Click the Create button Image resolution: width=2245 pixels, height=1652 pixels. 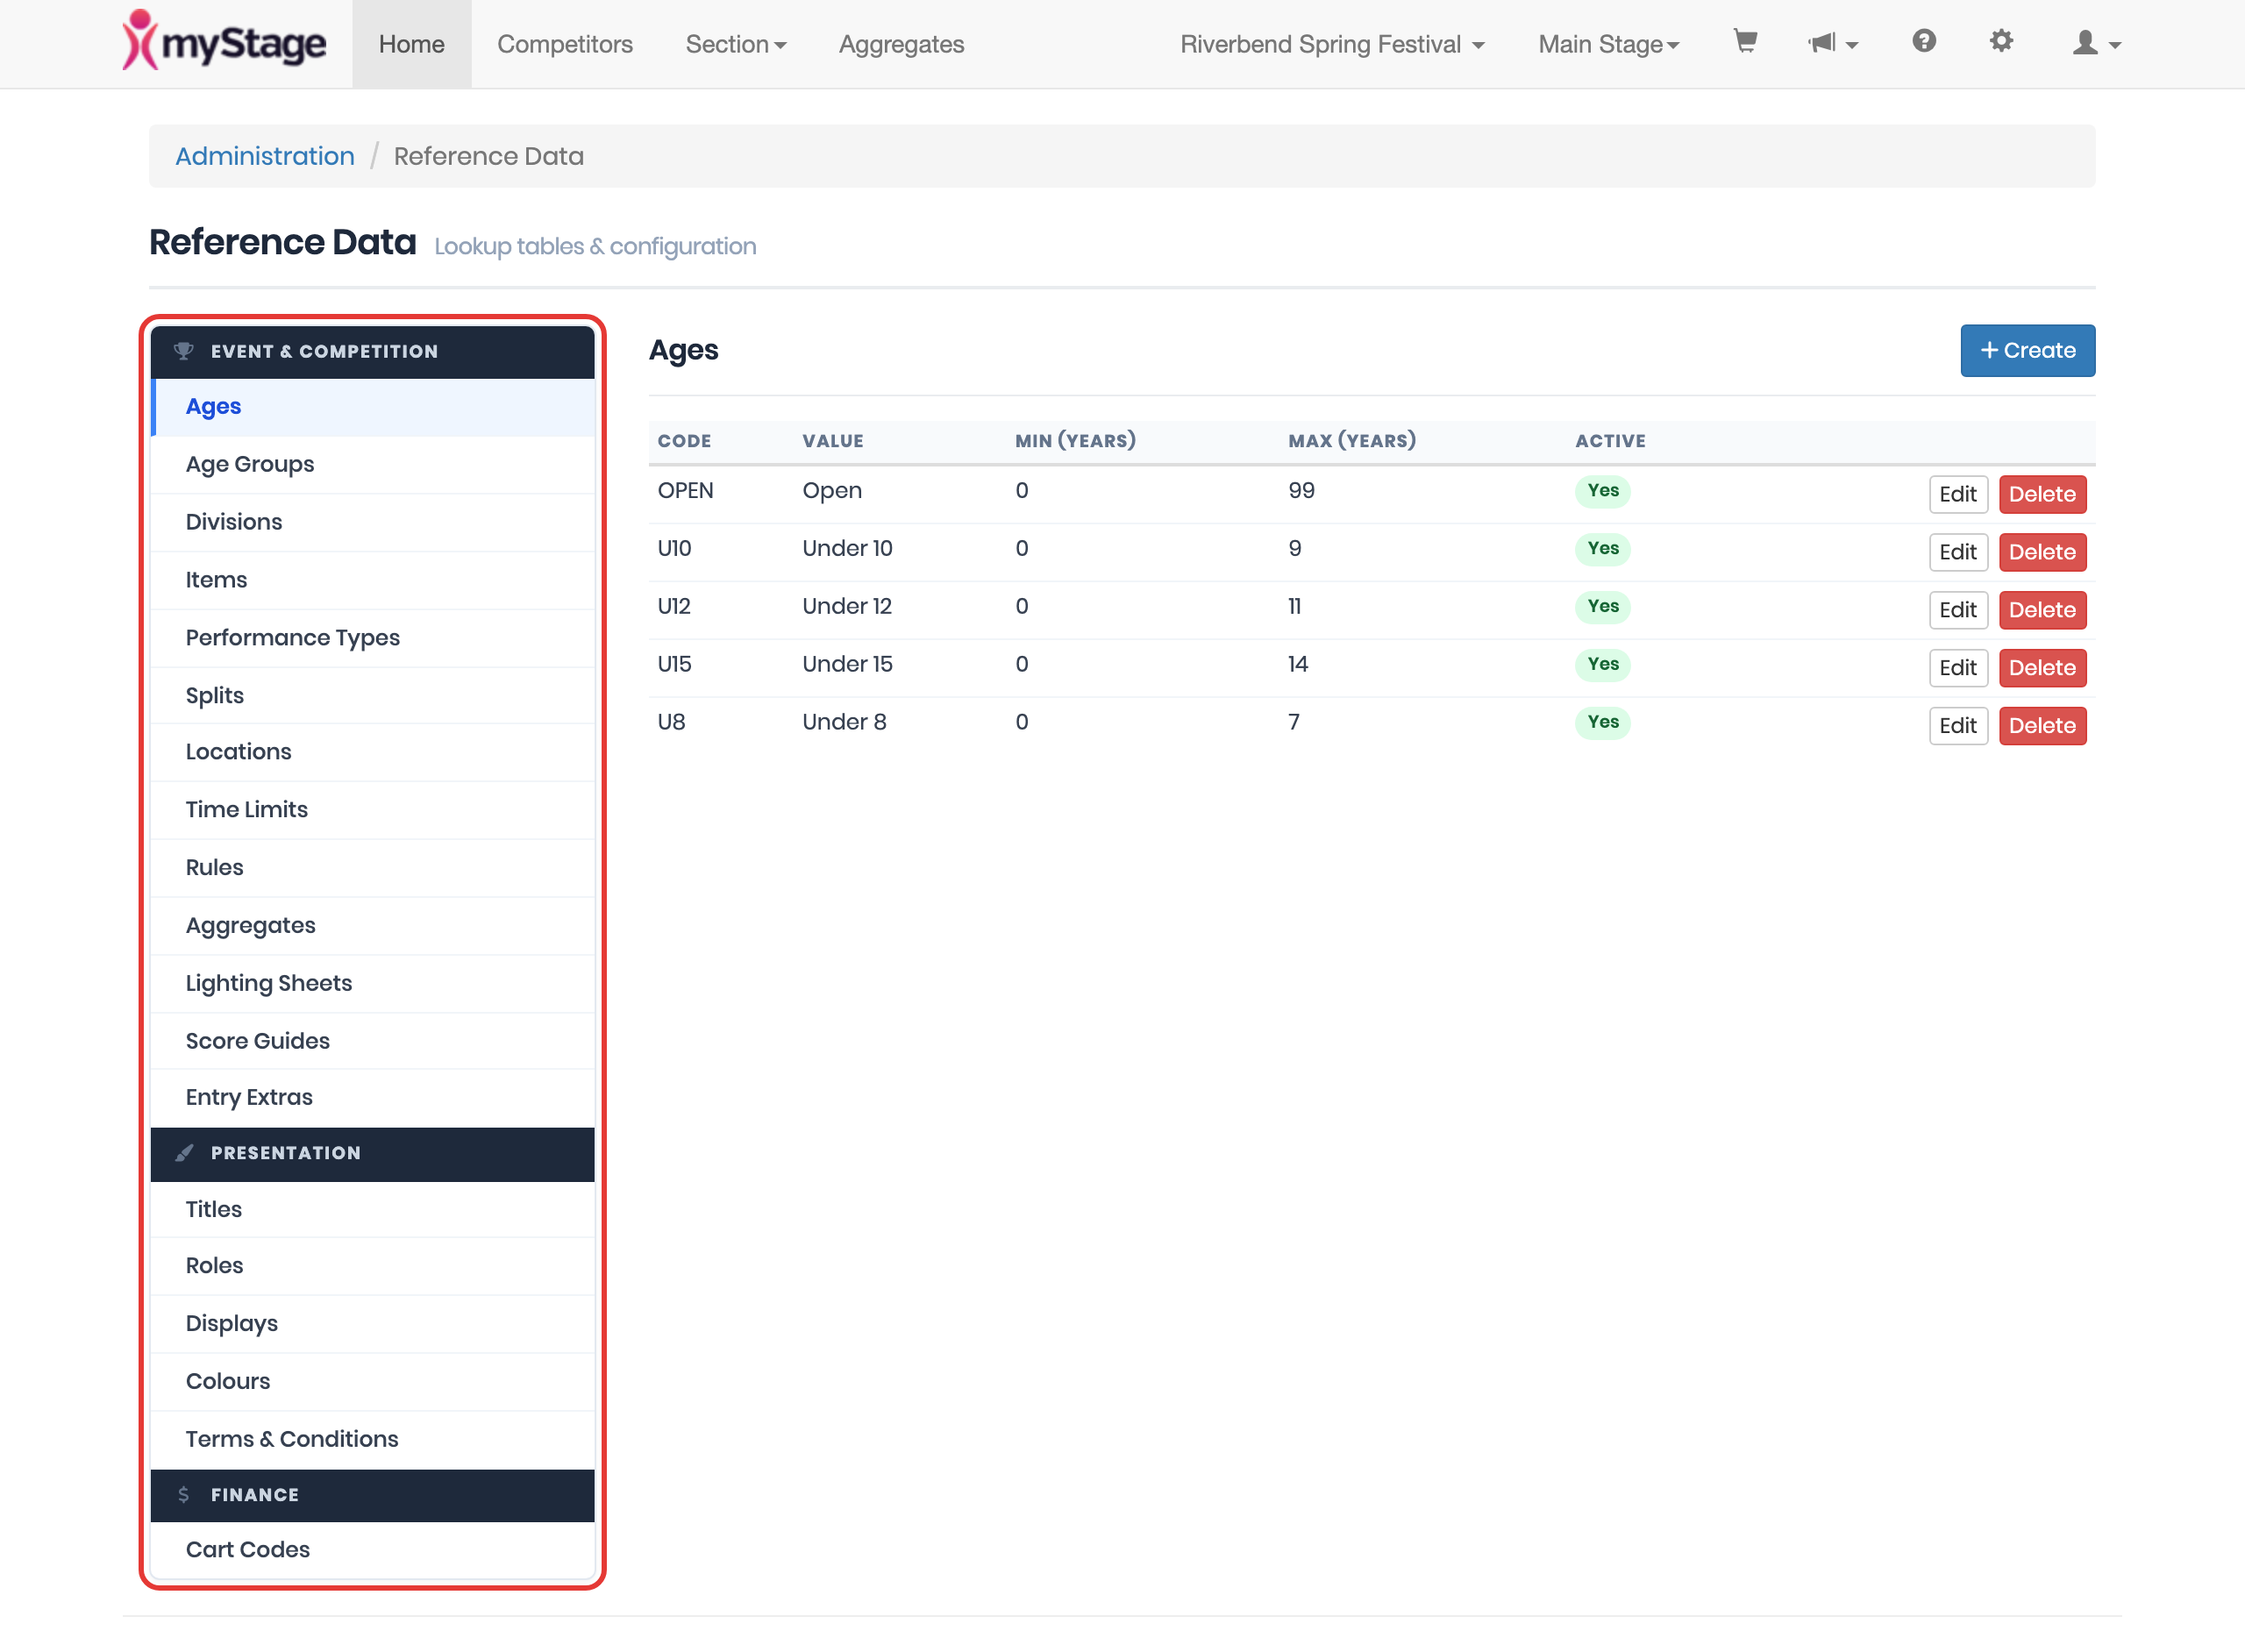click(x=2027, y=350)
